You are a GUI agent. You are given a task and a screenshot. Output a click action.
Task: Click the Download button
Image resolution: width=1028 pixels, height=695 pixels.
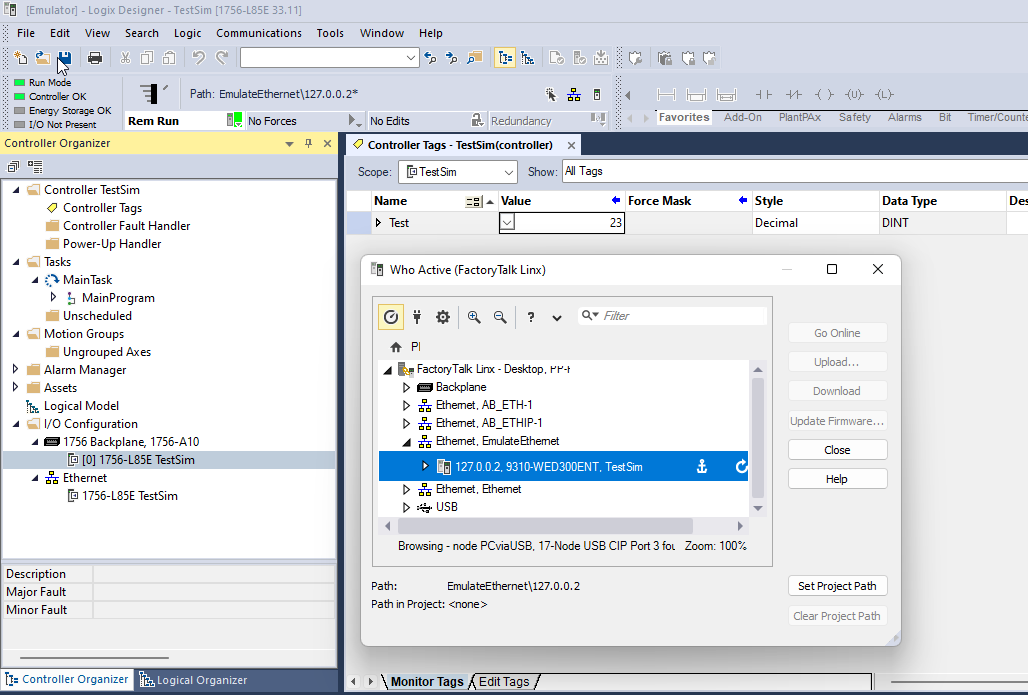(837, 391)
